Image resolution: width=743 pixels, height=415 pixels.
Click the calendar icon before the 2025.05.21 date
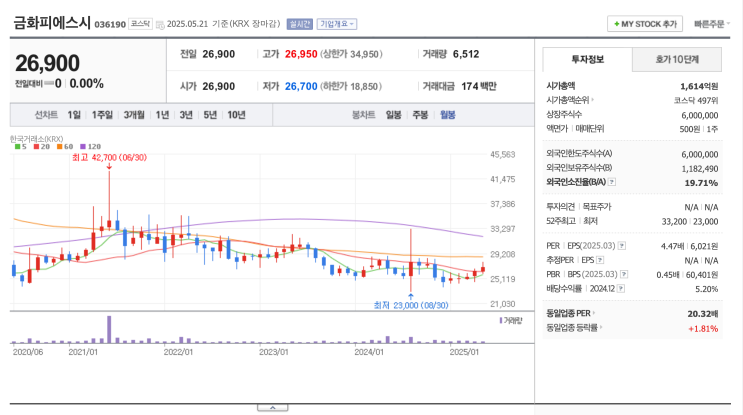click(160, 25)
